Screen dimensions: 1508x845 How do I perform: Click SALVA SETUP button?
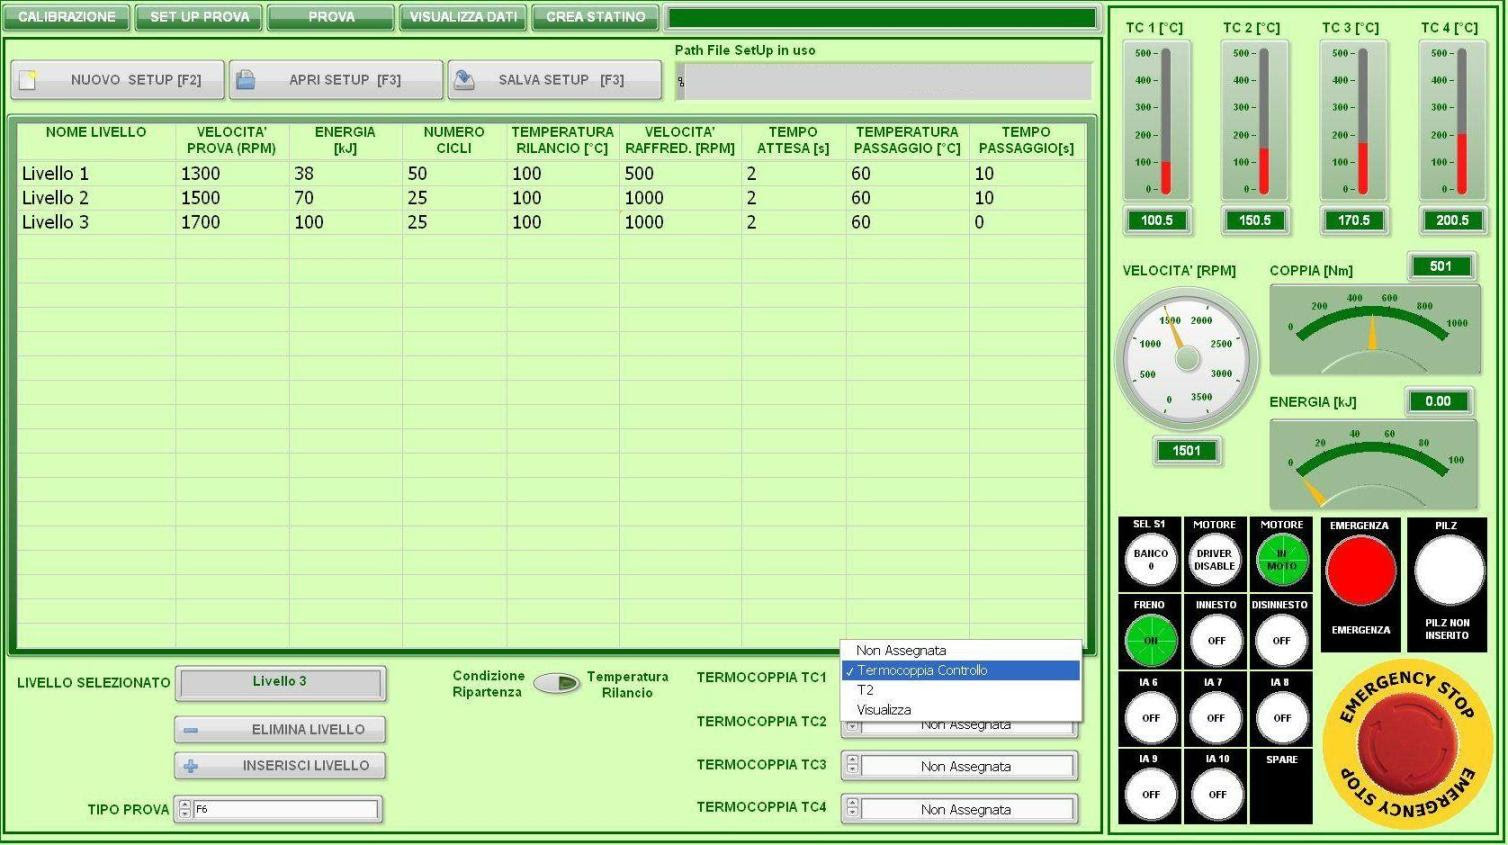[555, 80]
